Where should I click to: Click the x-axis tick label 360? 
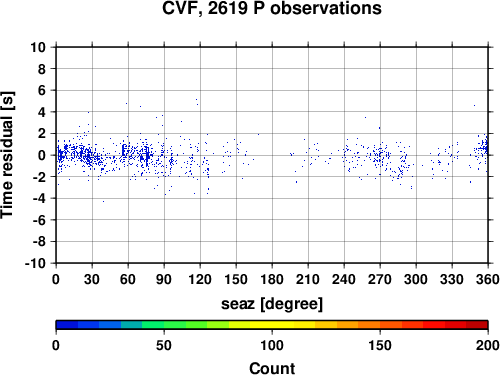pyautogui.click(x=488, y=279)
